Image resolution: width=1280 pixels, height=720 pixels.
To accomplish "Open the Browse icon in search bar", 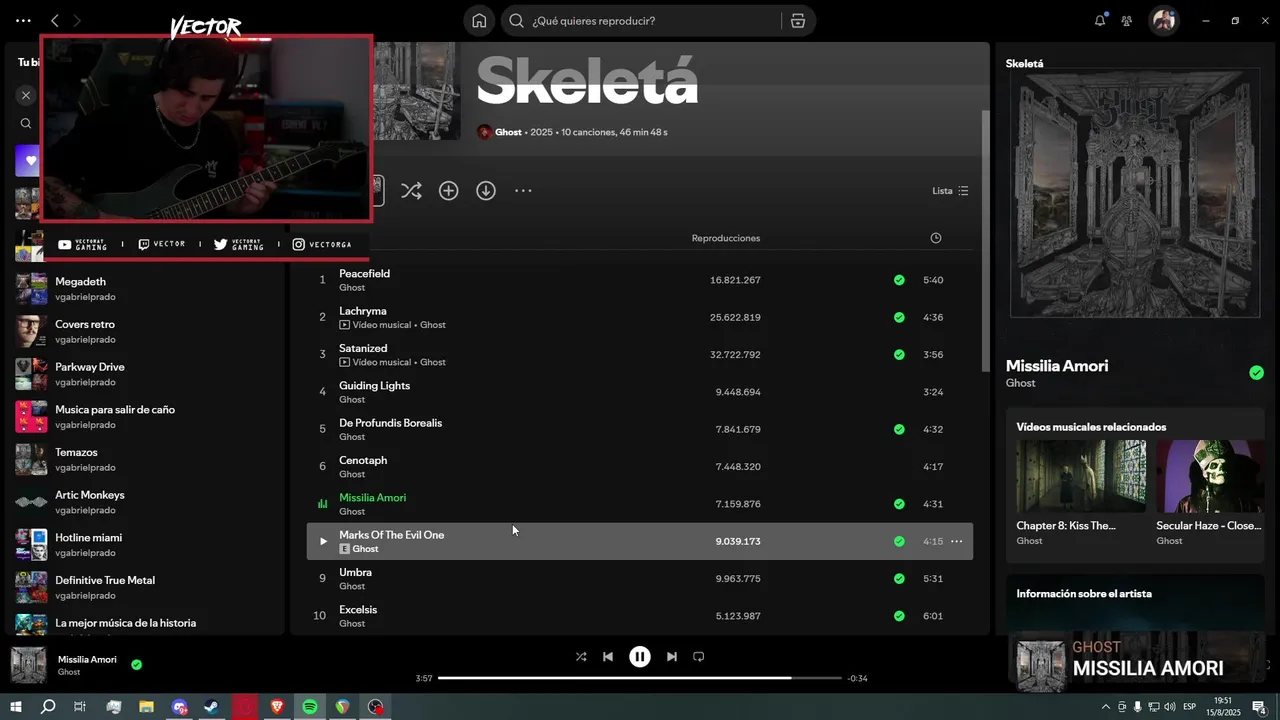I will (x=797, y=21).
